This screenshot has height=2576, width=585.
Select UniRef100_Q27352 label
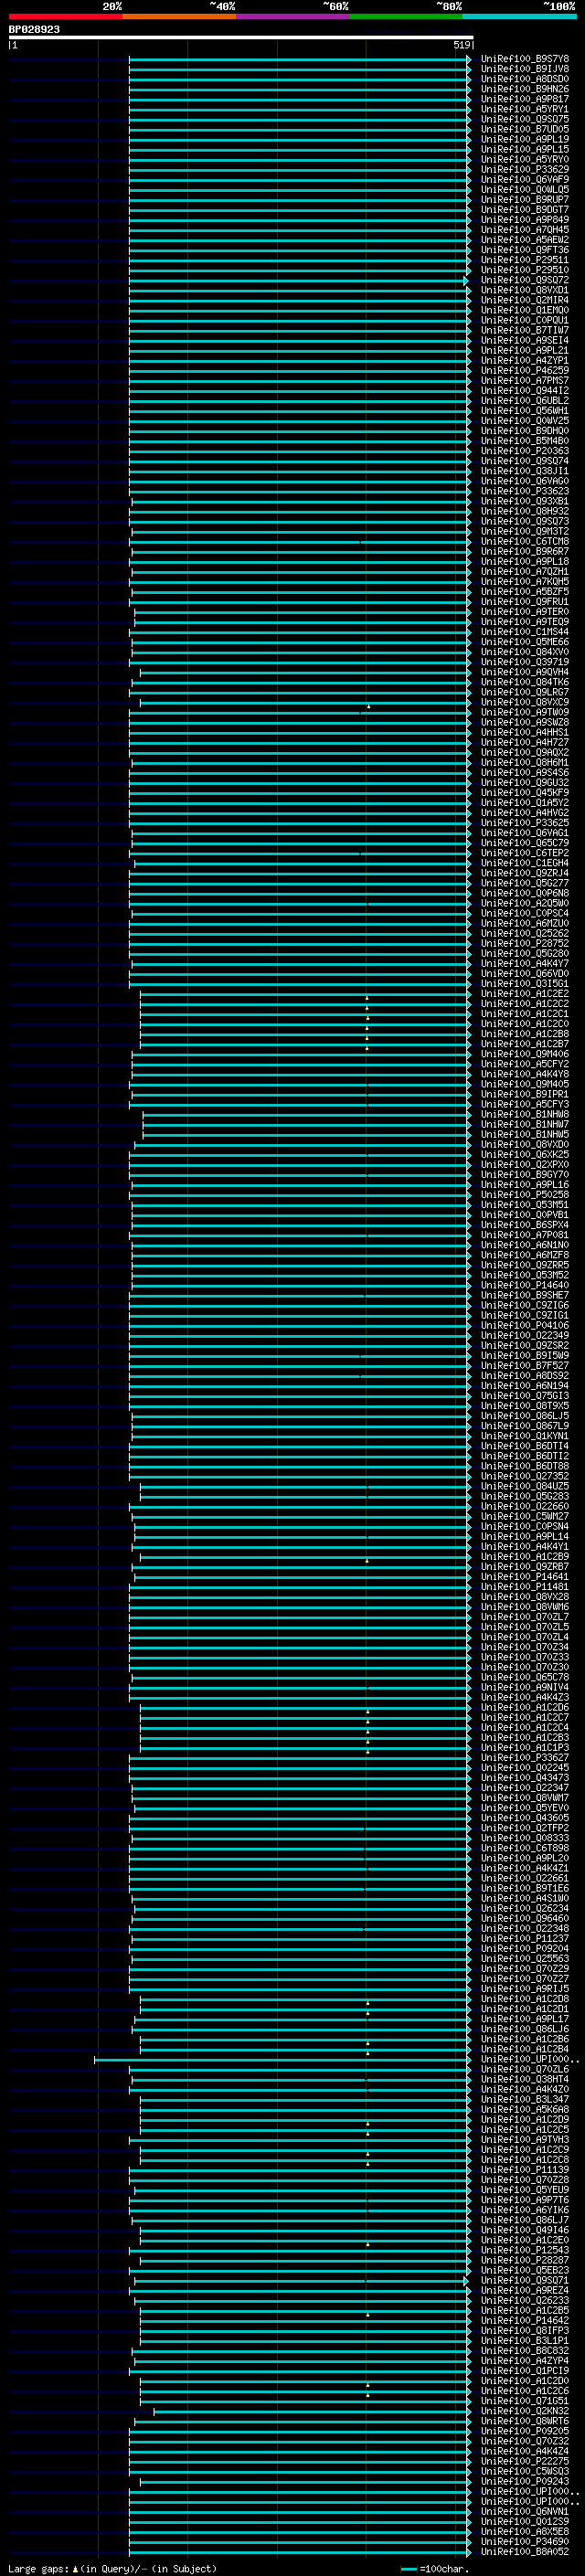tap(524, 1476)
